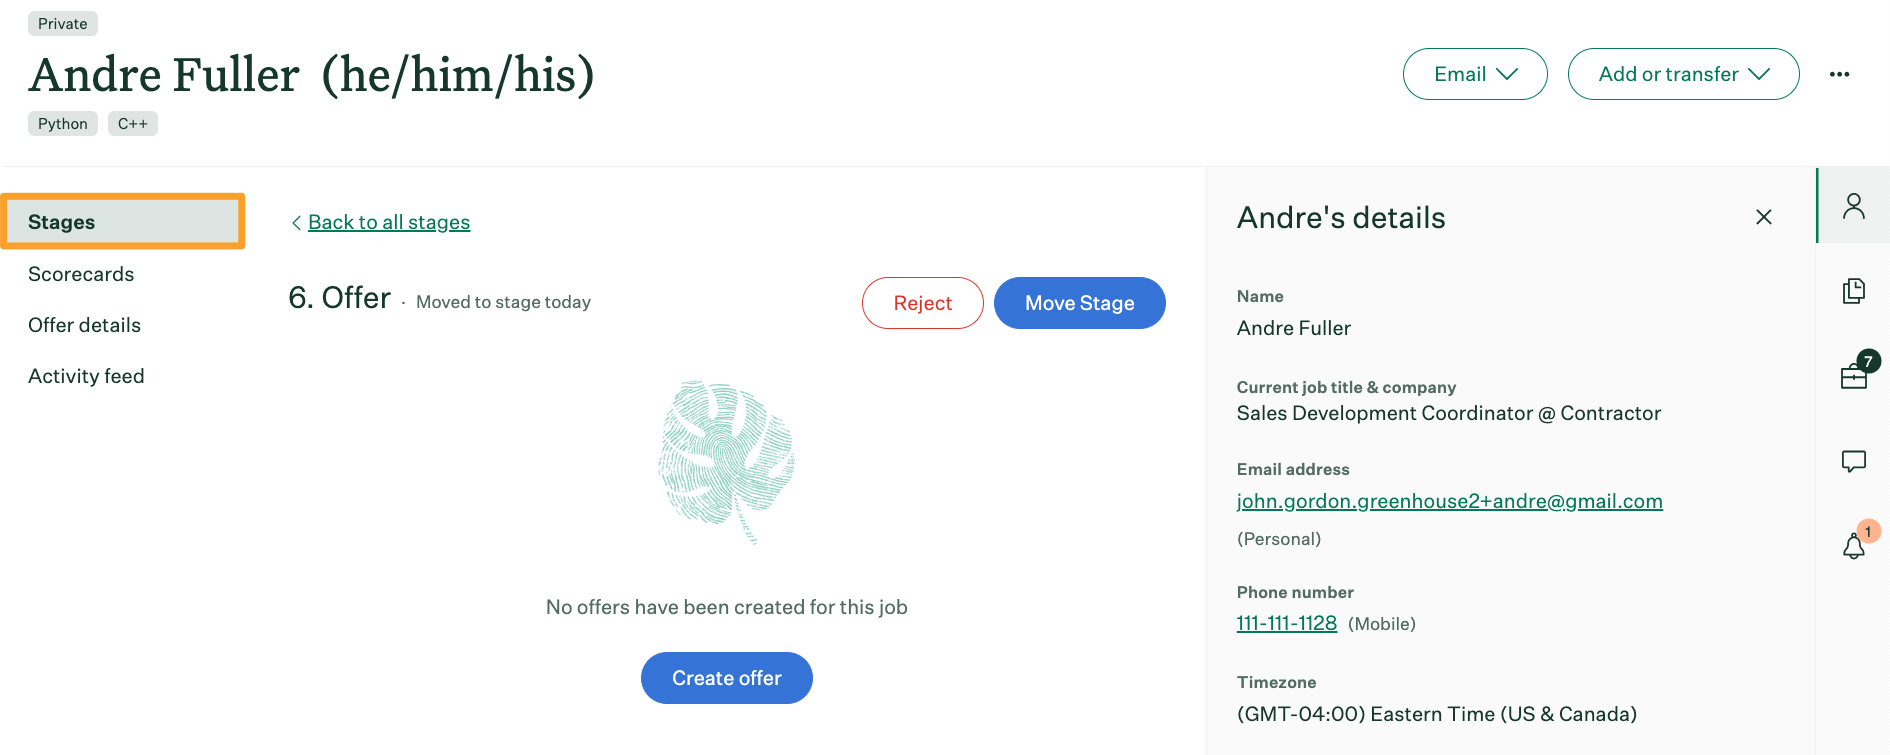Click the Move Stage button
Viewport: 1890px width, 755px height.
point(1079,303)
